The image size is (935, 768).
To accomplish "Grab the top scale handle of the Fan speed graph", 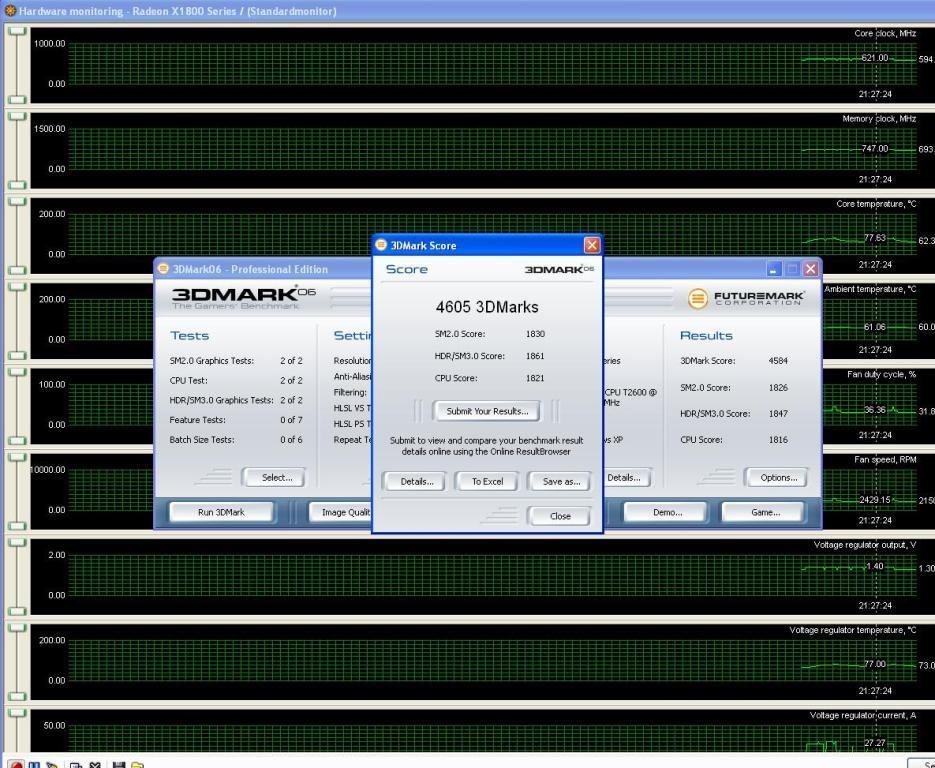I will tap(17, 457).
